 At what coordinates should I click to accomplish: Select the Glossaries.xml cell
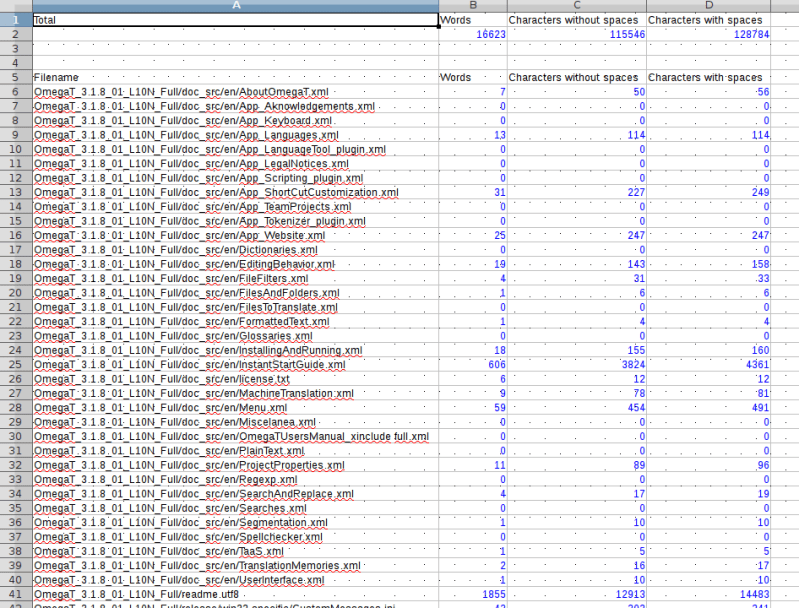[235, 336]
